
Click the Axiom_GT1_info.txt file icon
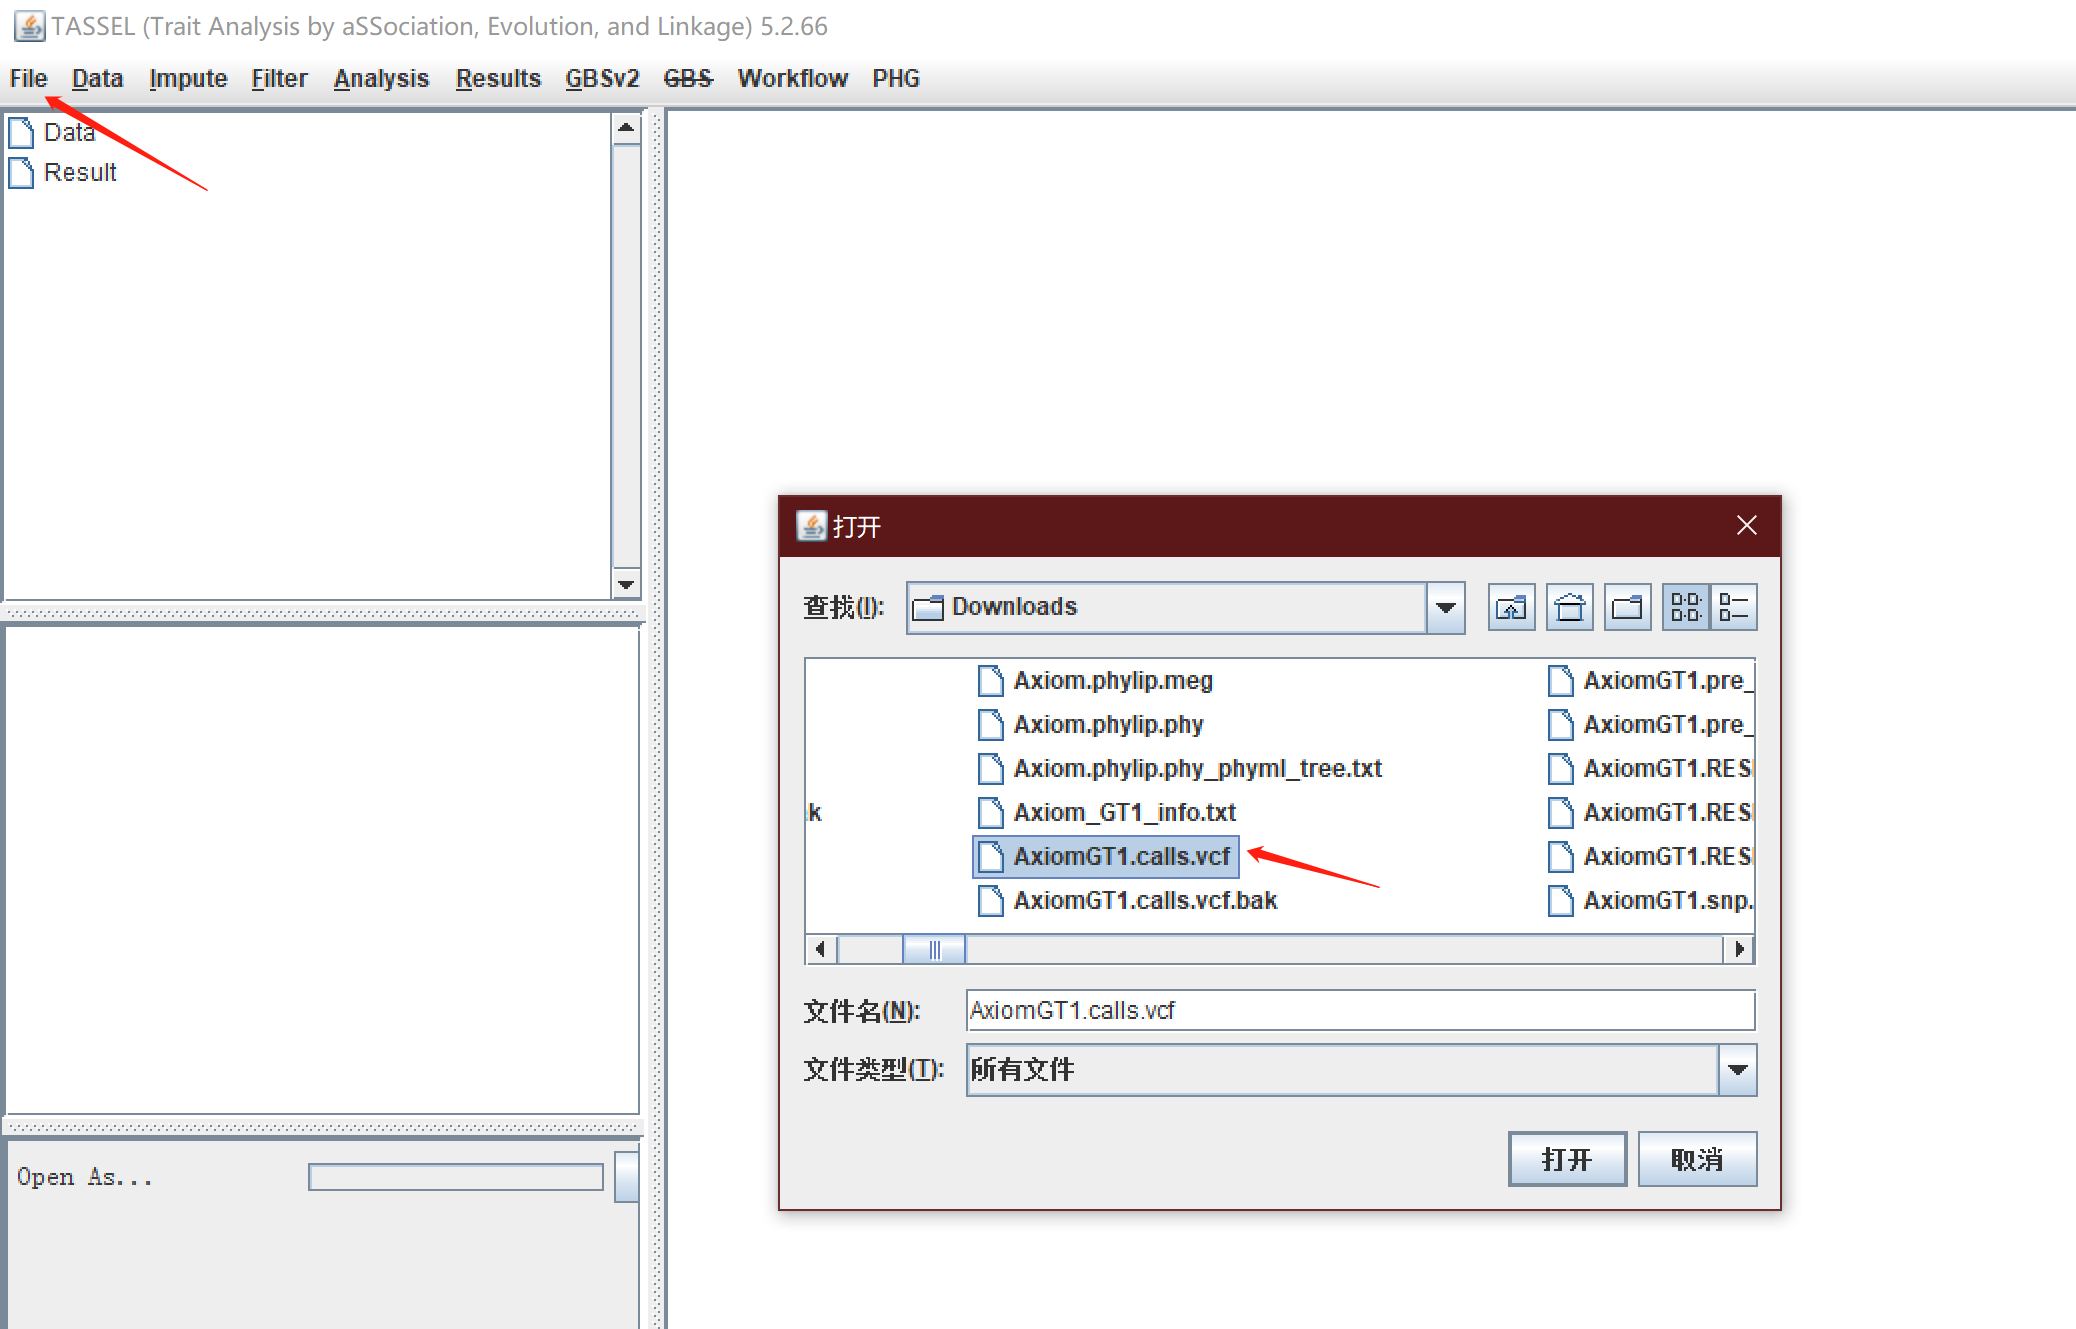coord(990,812)
